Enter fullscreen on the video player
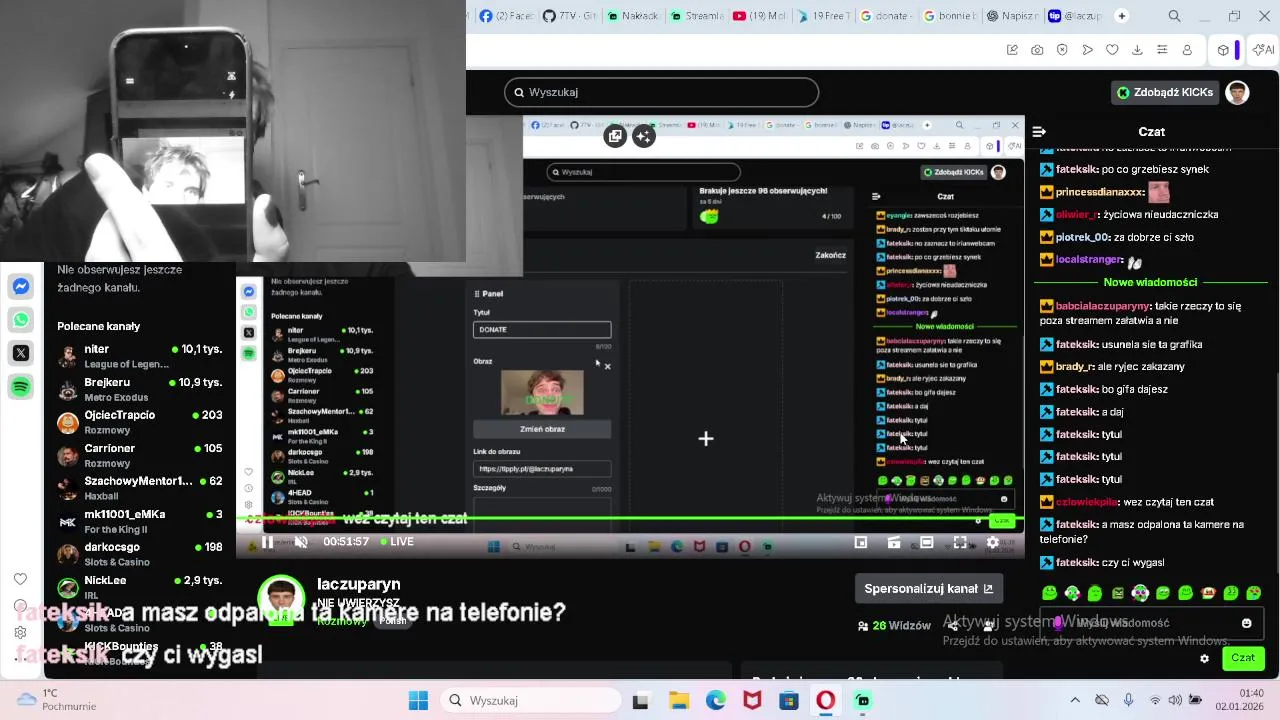This screenshot has width=1280, height=720. pyautogui.click(x=960, y=542)
